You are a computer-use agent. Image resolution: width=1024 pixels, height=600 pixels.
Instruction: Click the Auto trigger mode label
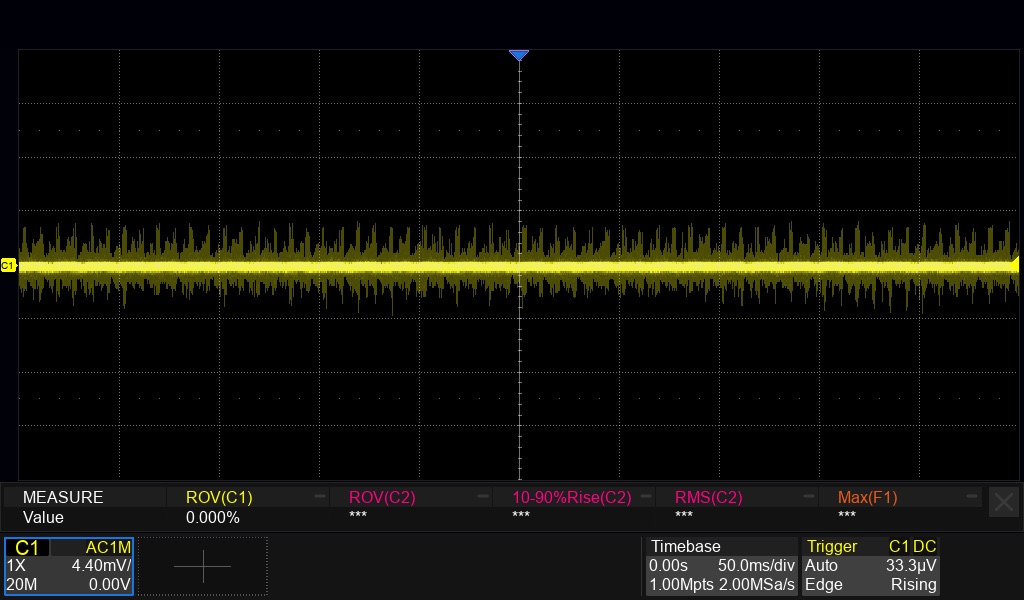(821, 565)
